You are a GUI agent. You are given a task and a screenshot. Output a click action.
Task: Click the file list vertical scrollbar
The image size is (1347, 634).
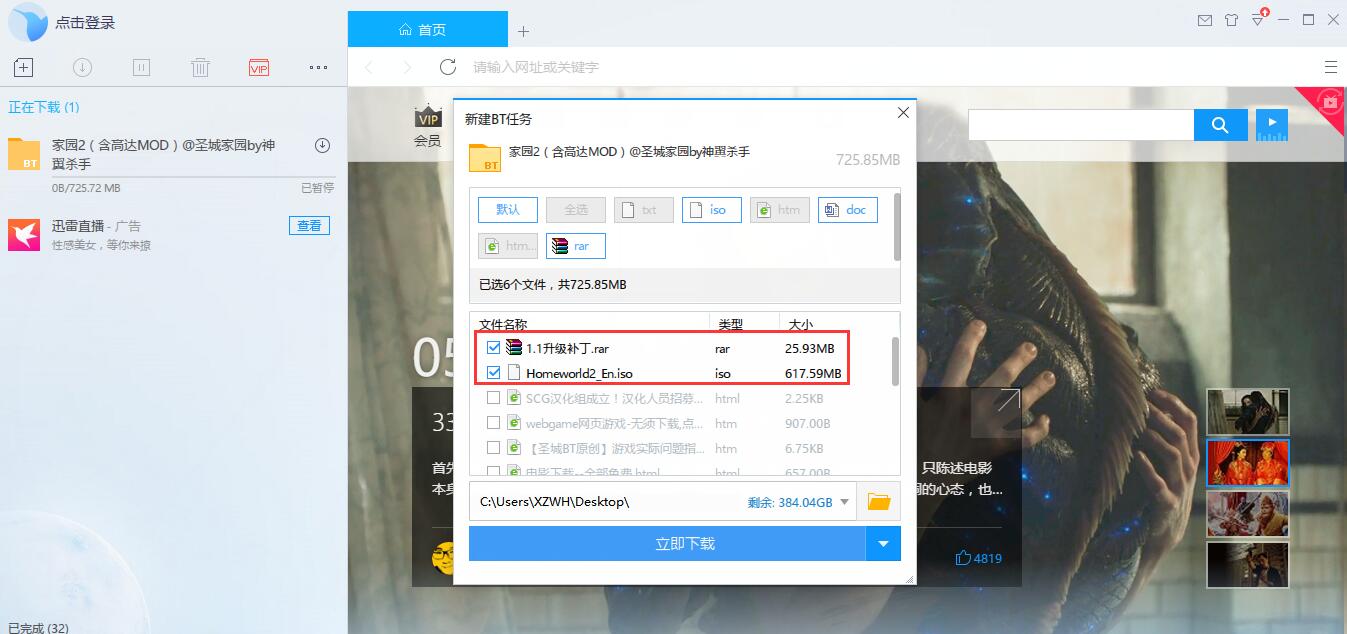(895, 360)
